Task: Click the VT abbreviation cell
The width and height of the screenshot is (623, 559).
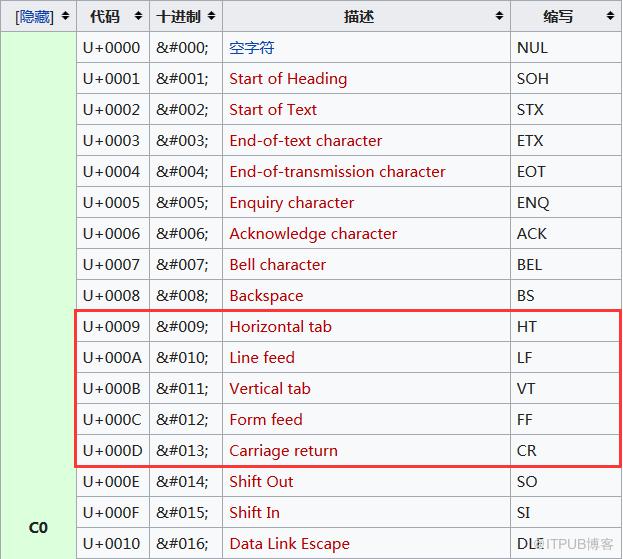Action: point(566,389)
